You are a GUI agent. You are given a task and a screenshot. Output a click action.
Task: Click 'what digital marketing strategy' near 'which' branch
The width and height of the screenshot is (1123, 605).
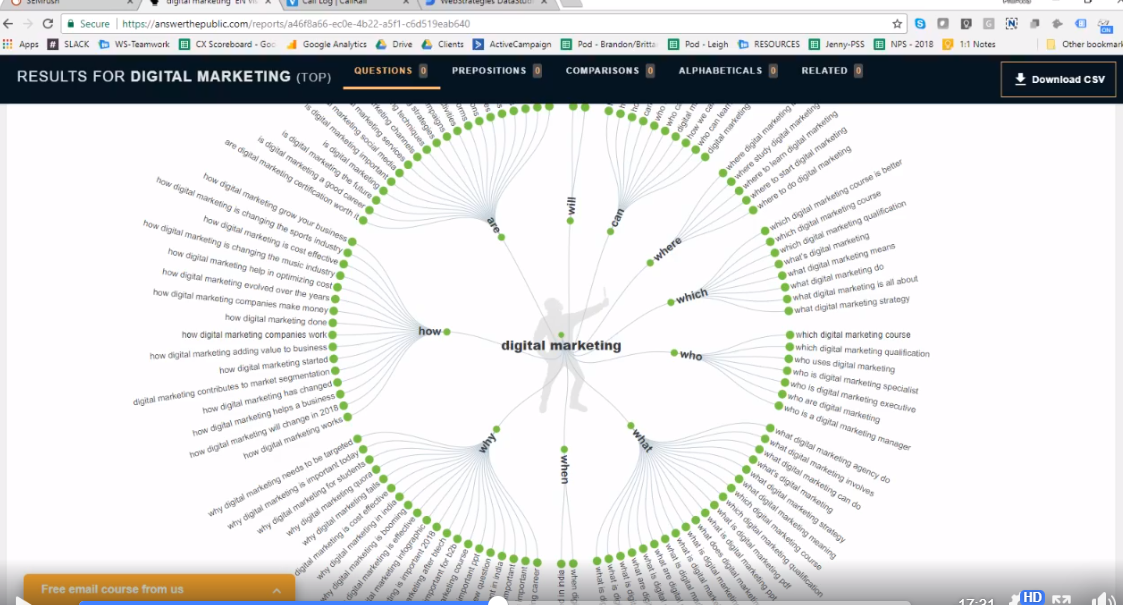(852, 304)
